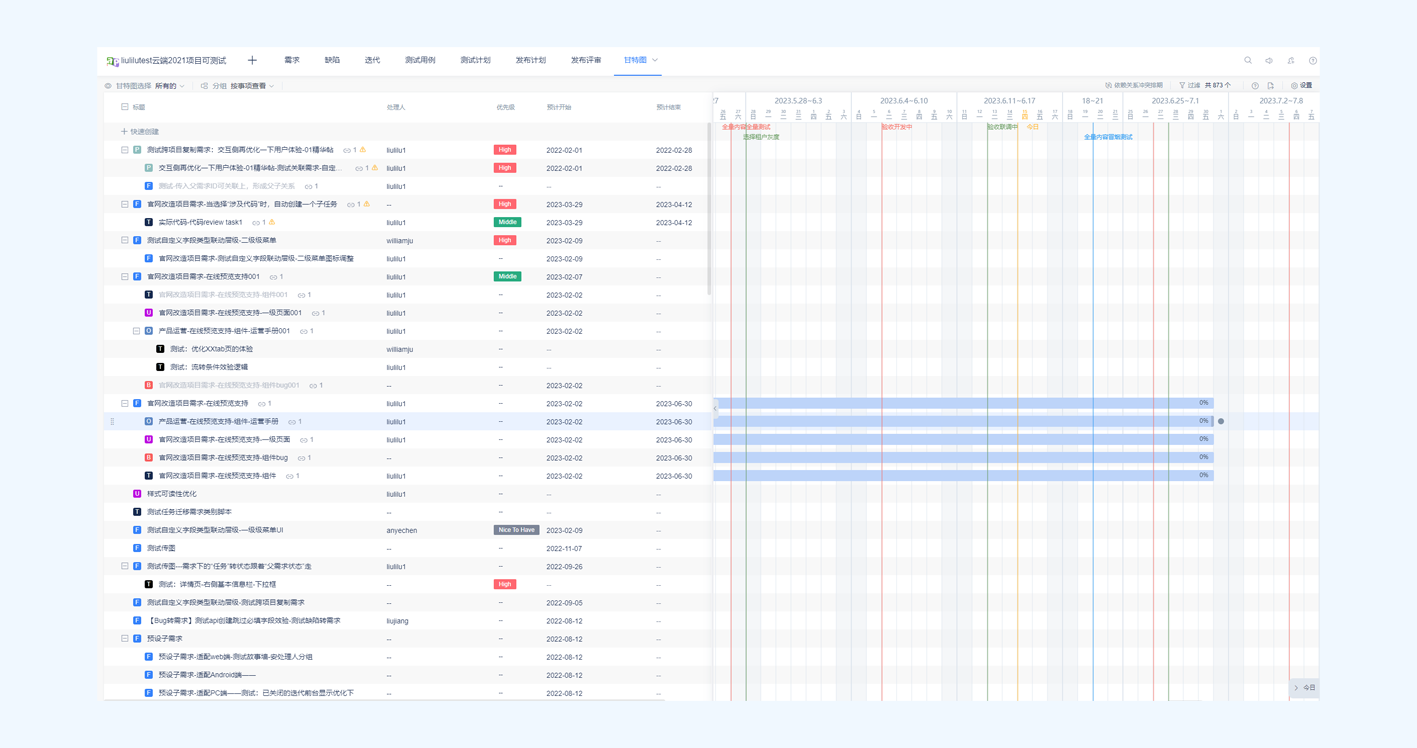Viewport: 1417px width, 748px height.
Task: Switch to the 需求 tab
Action: tap(292, 60)
